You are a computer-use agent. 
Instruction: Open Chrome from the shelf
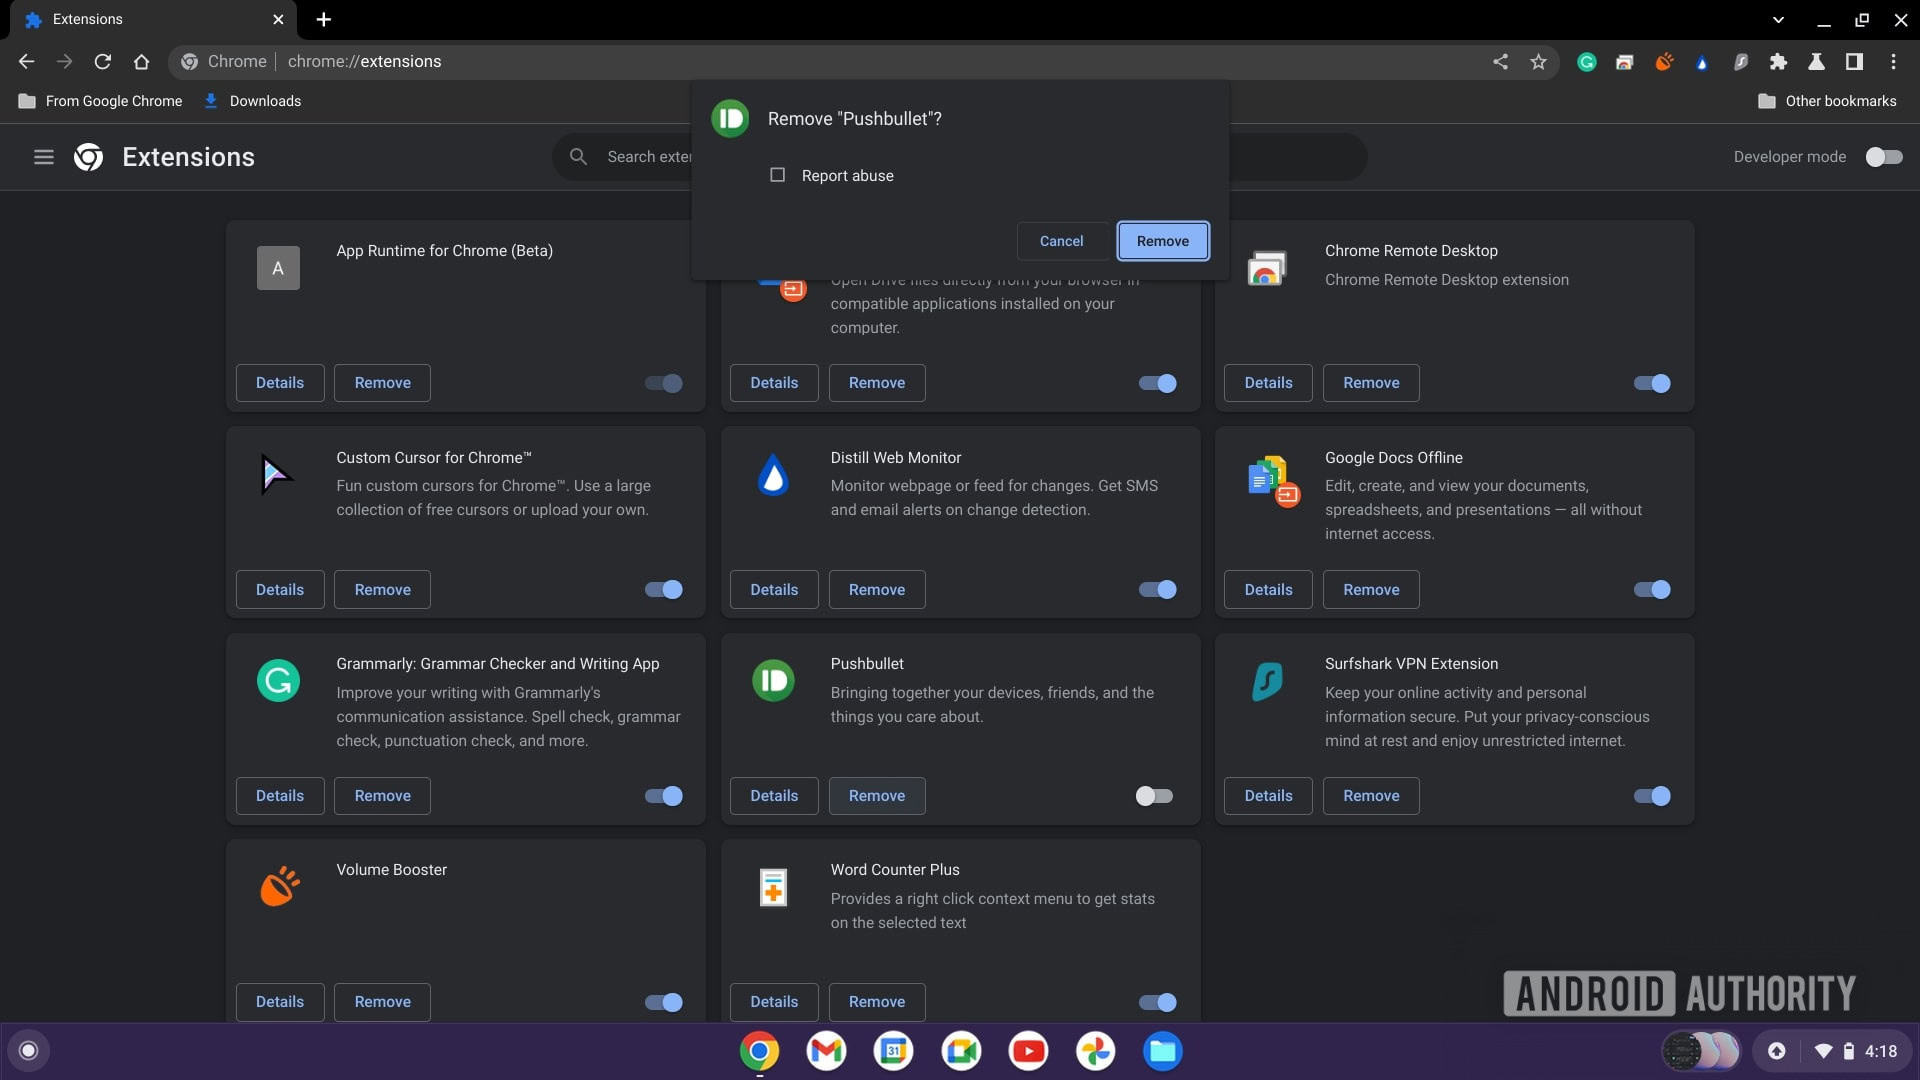(759, 1051)
